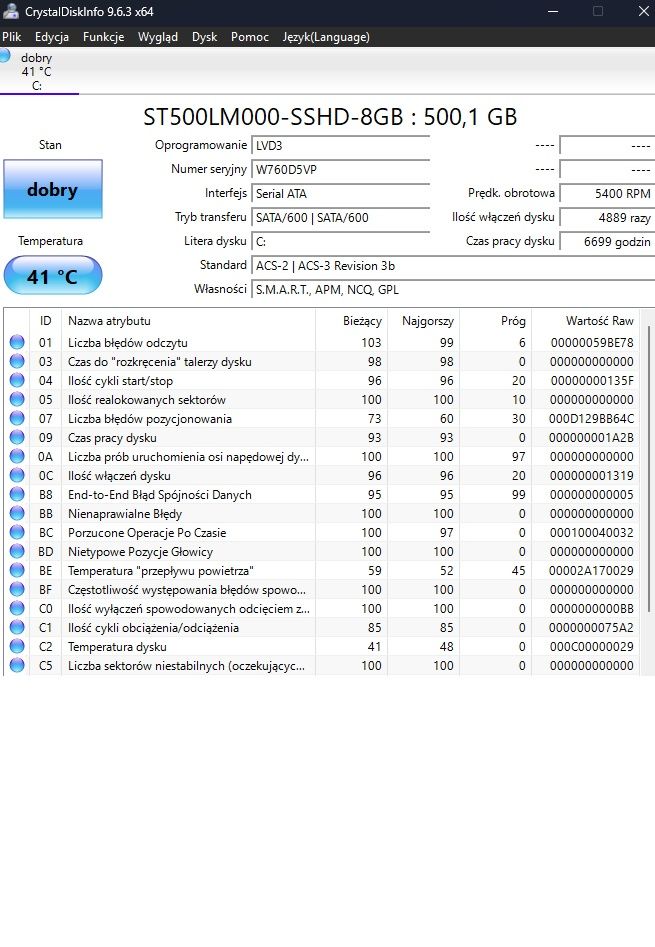Open the Plik menu
The height and width of the screenshot is (947, 655).
coord(11,37)
